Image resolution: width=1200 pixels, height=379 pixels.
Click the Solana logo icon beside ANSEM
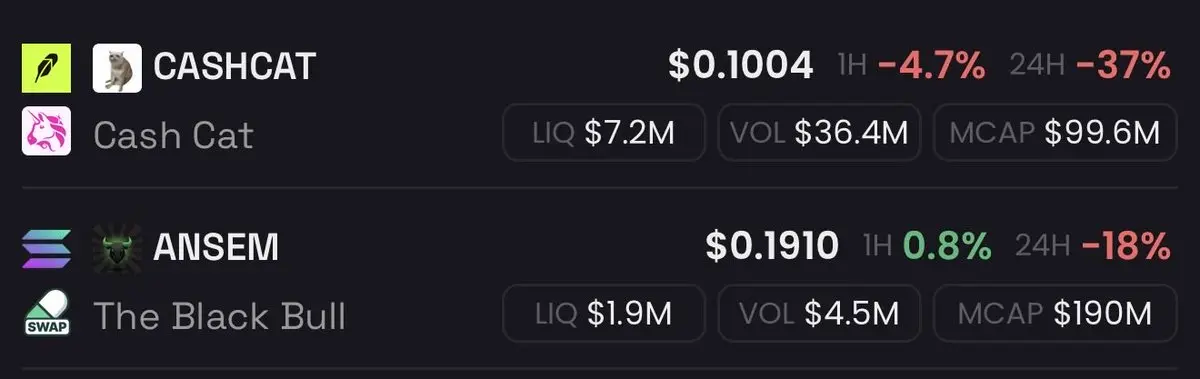tap(46, 249)
